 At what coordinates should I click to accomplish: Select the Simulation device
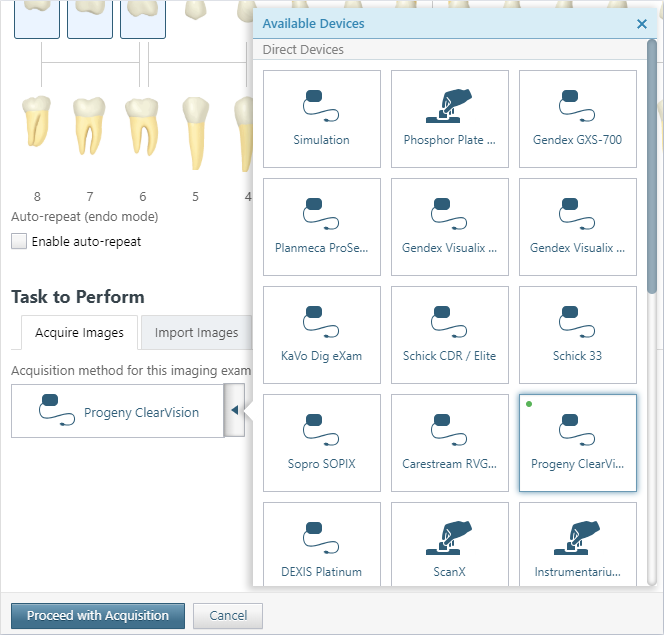321,119
